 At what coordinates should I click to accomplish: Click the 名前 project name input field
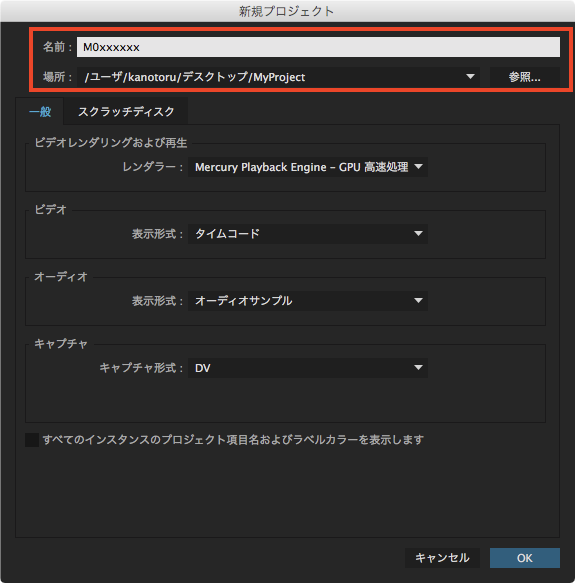(x=318, y=47)
